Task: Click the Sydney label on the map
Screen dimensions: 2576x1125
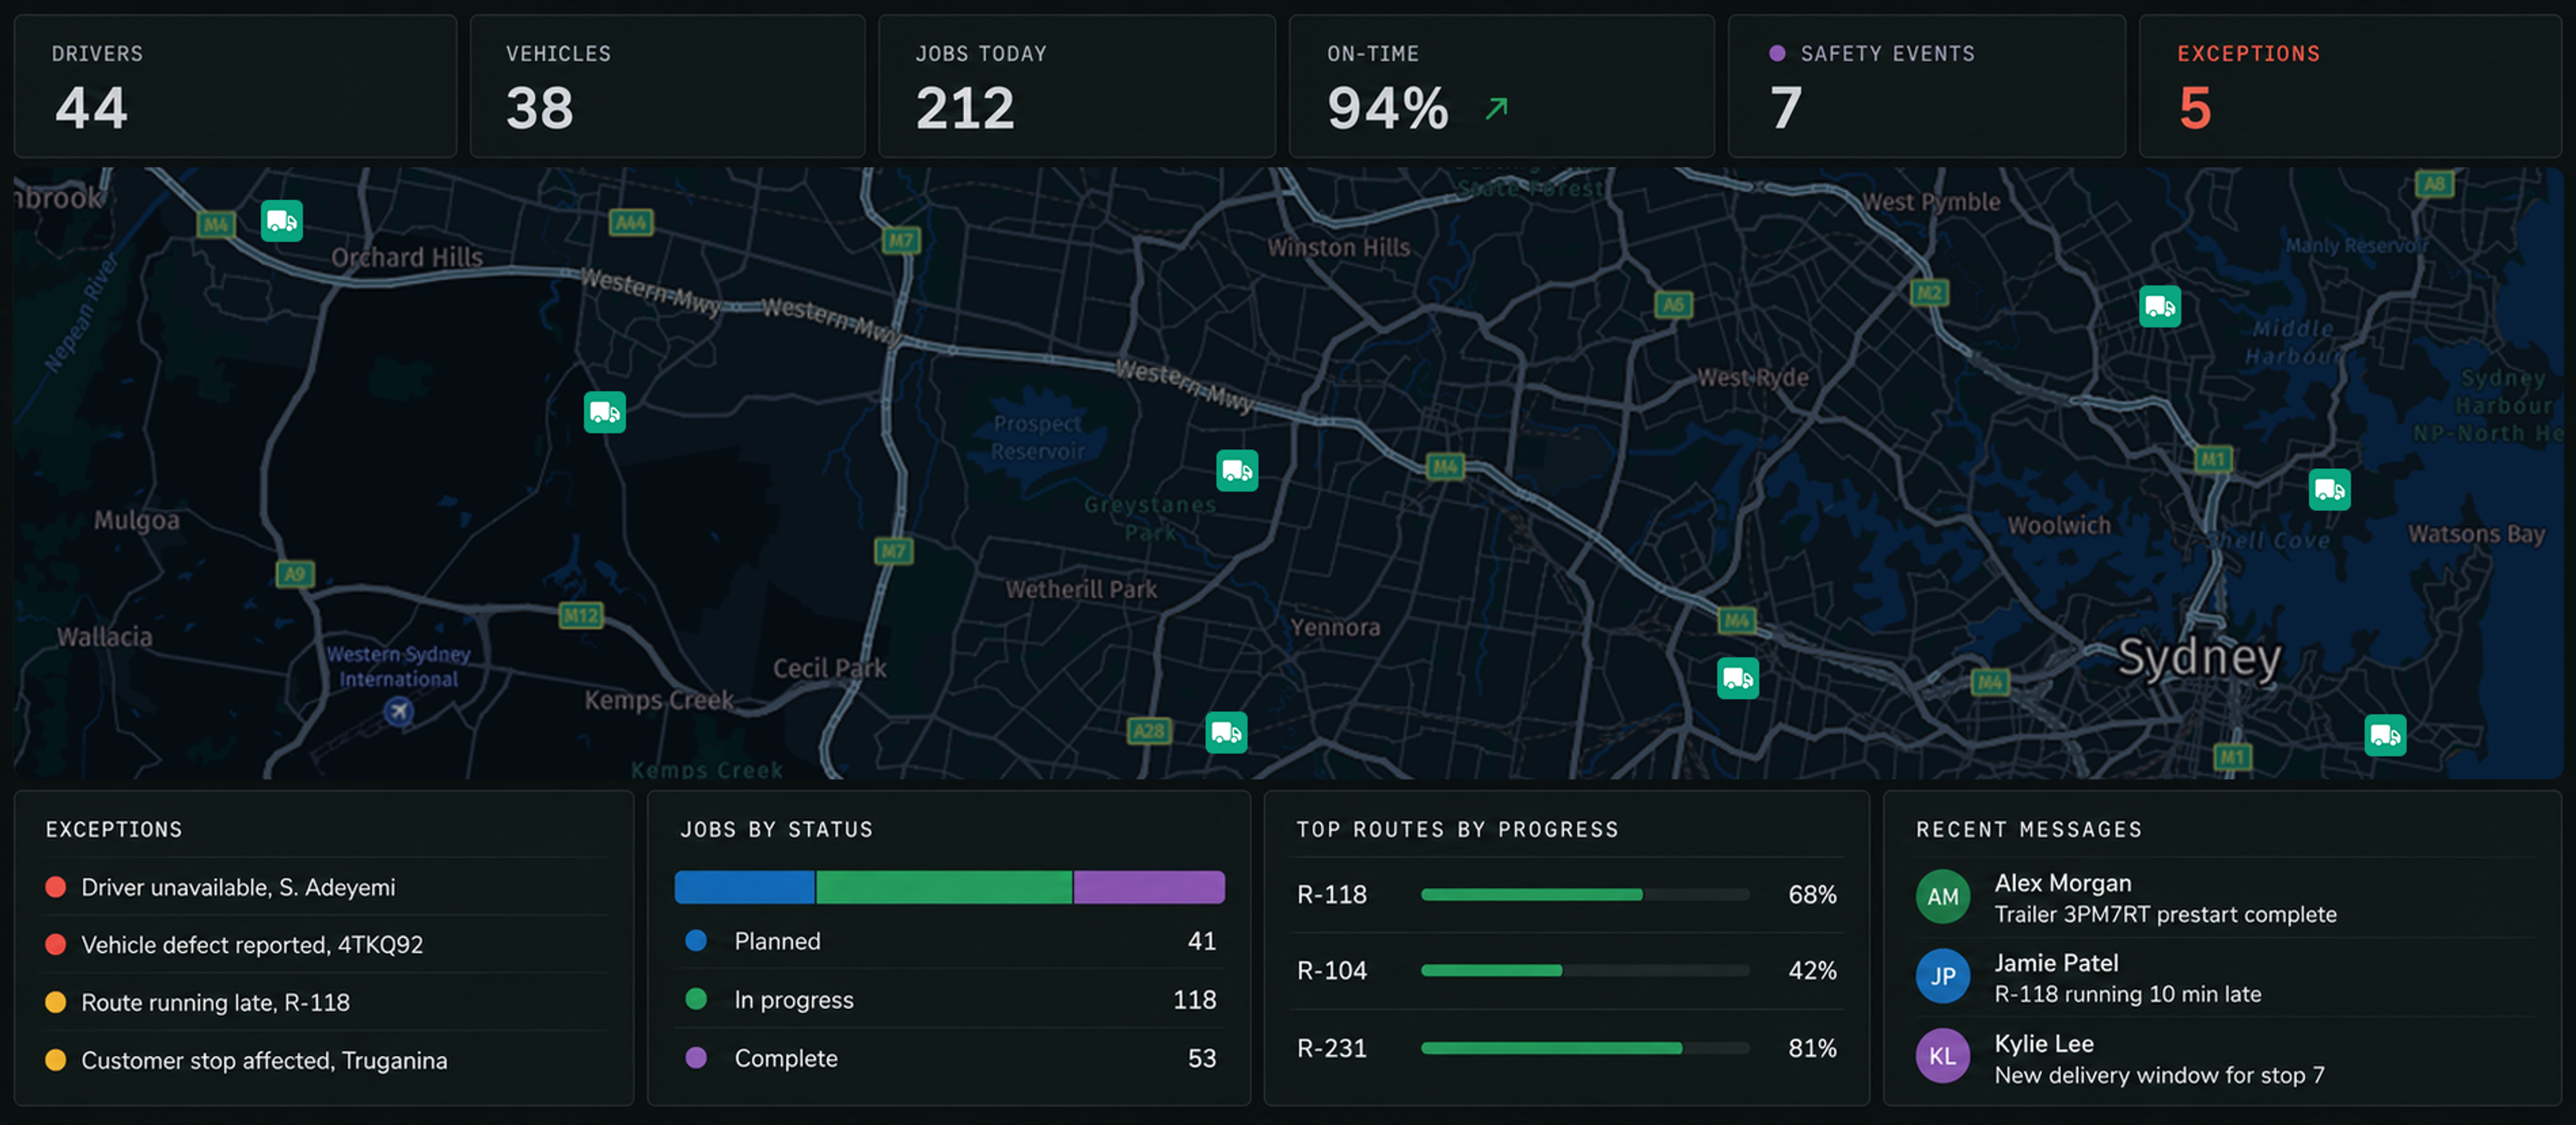Action: pyautogui.click(x=2199, y=658)
